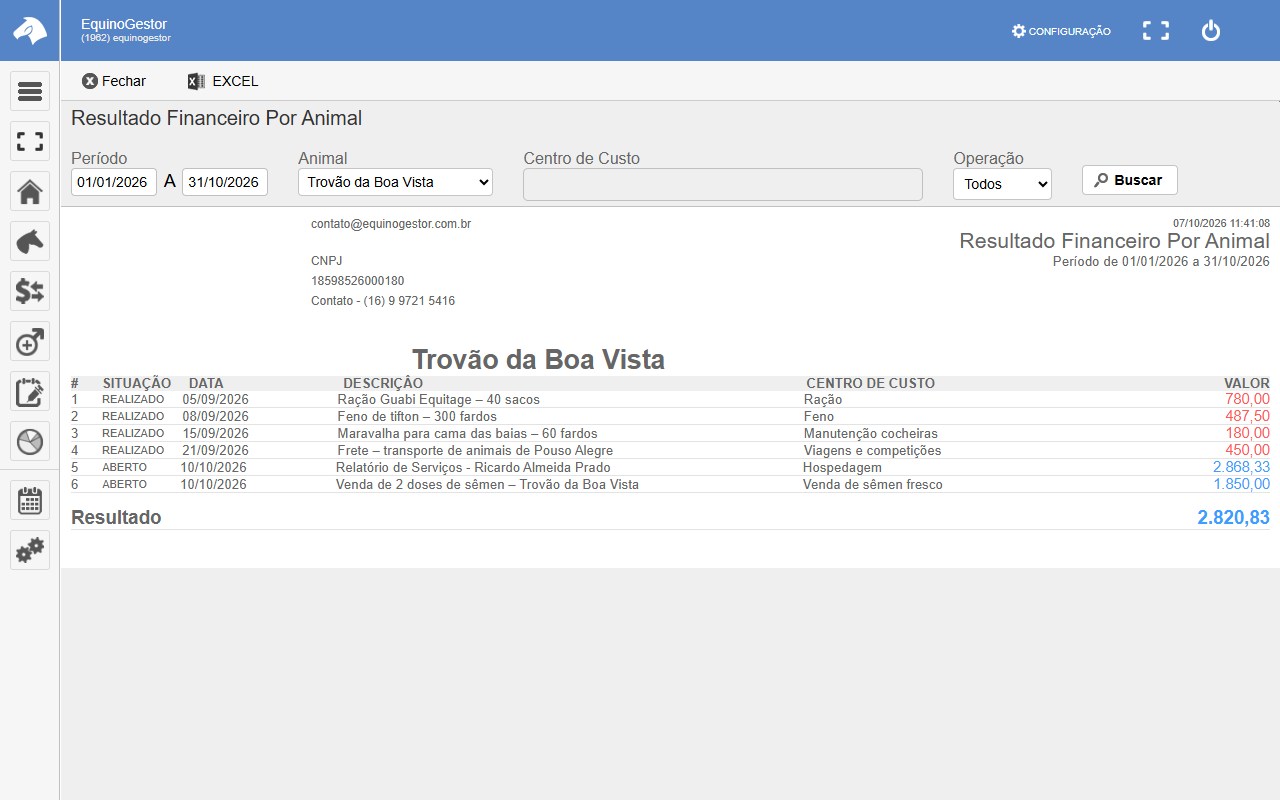Click the EquinoGestor horse logo
Image resolution: width=1280 pixels, height=800 pixels.
[30, 30]
